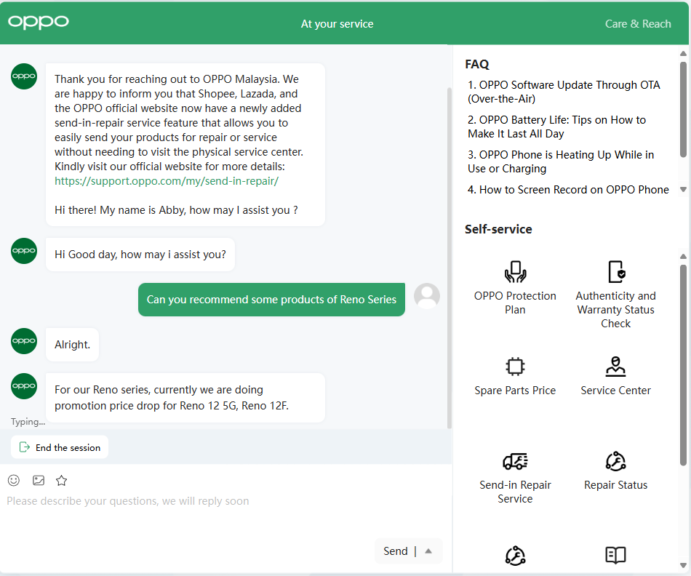Open Repair Status wrench icon
The height and width of the screenshot is (576, 691).
coord(616,461)
